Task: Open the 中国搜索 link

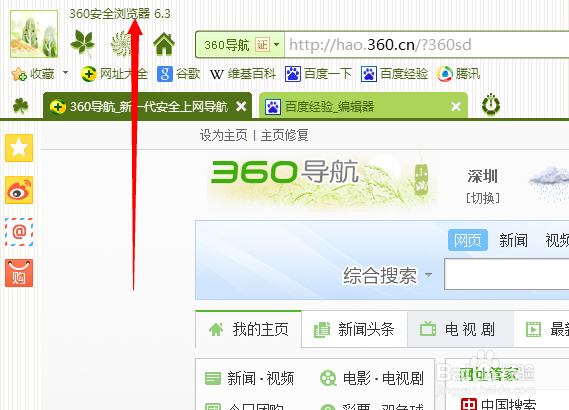Action: [x=508, y=404]
